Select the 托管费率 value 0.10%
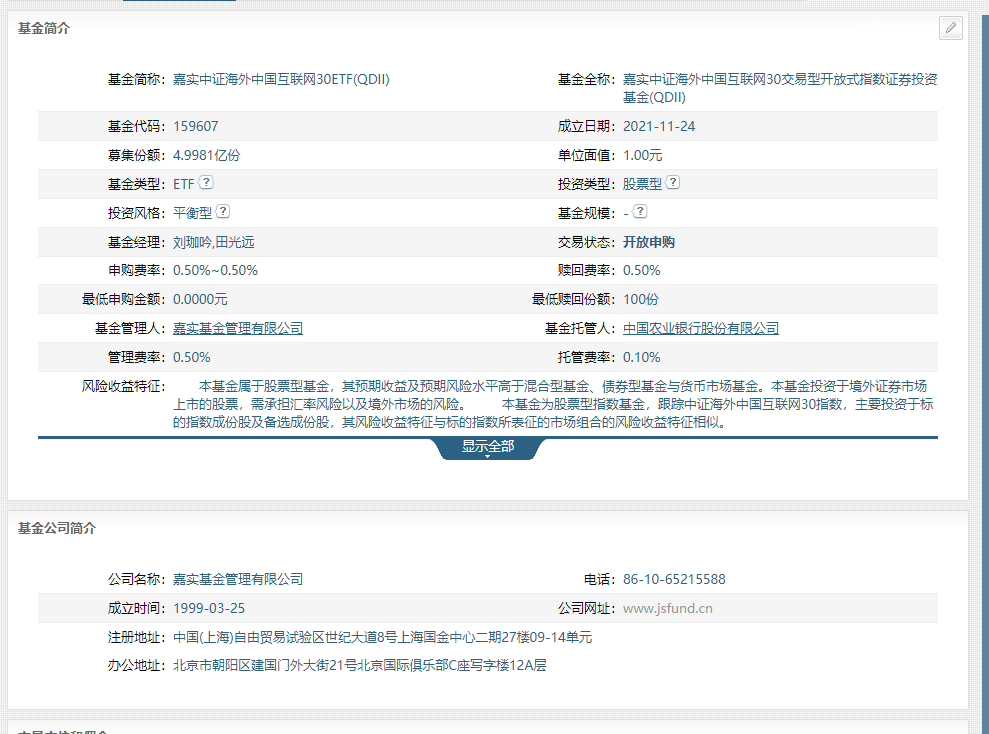Screen dimensions: 989x734 click(641, 358)
